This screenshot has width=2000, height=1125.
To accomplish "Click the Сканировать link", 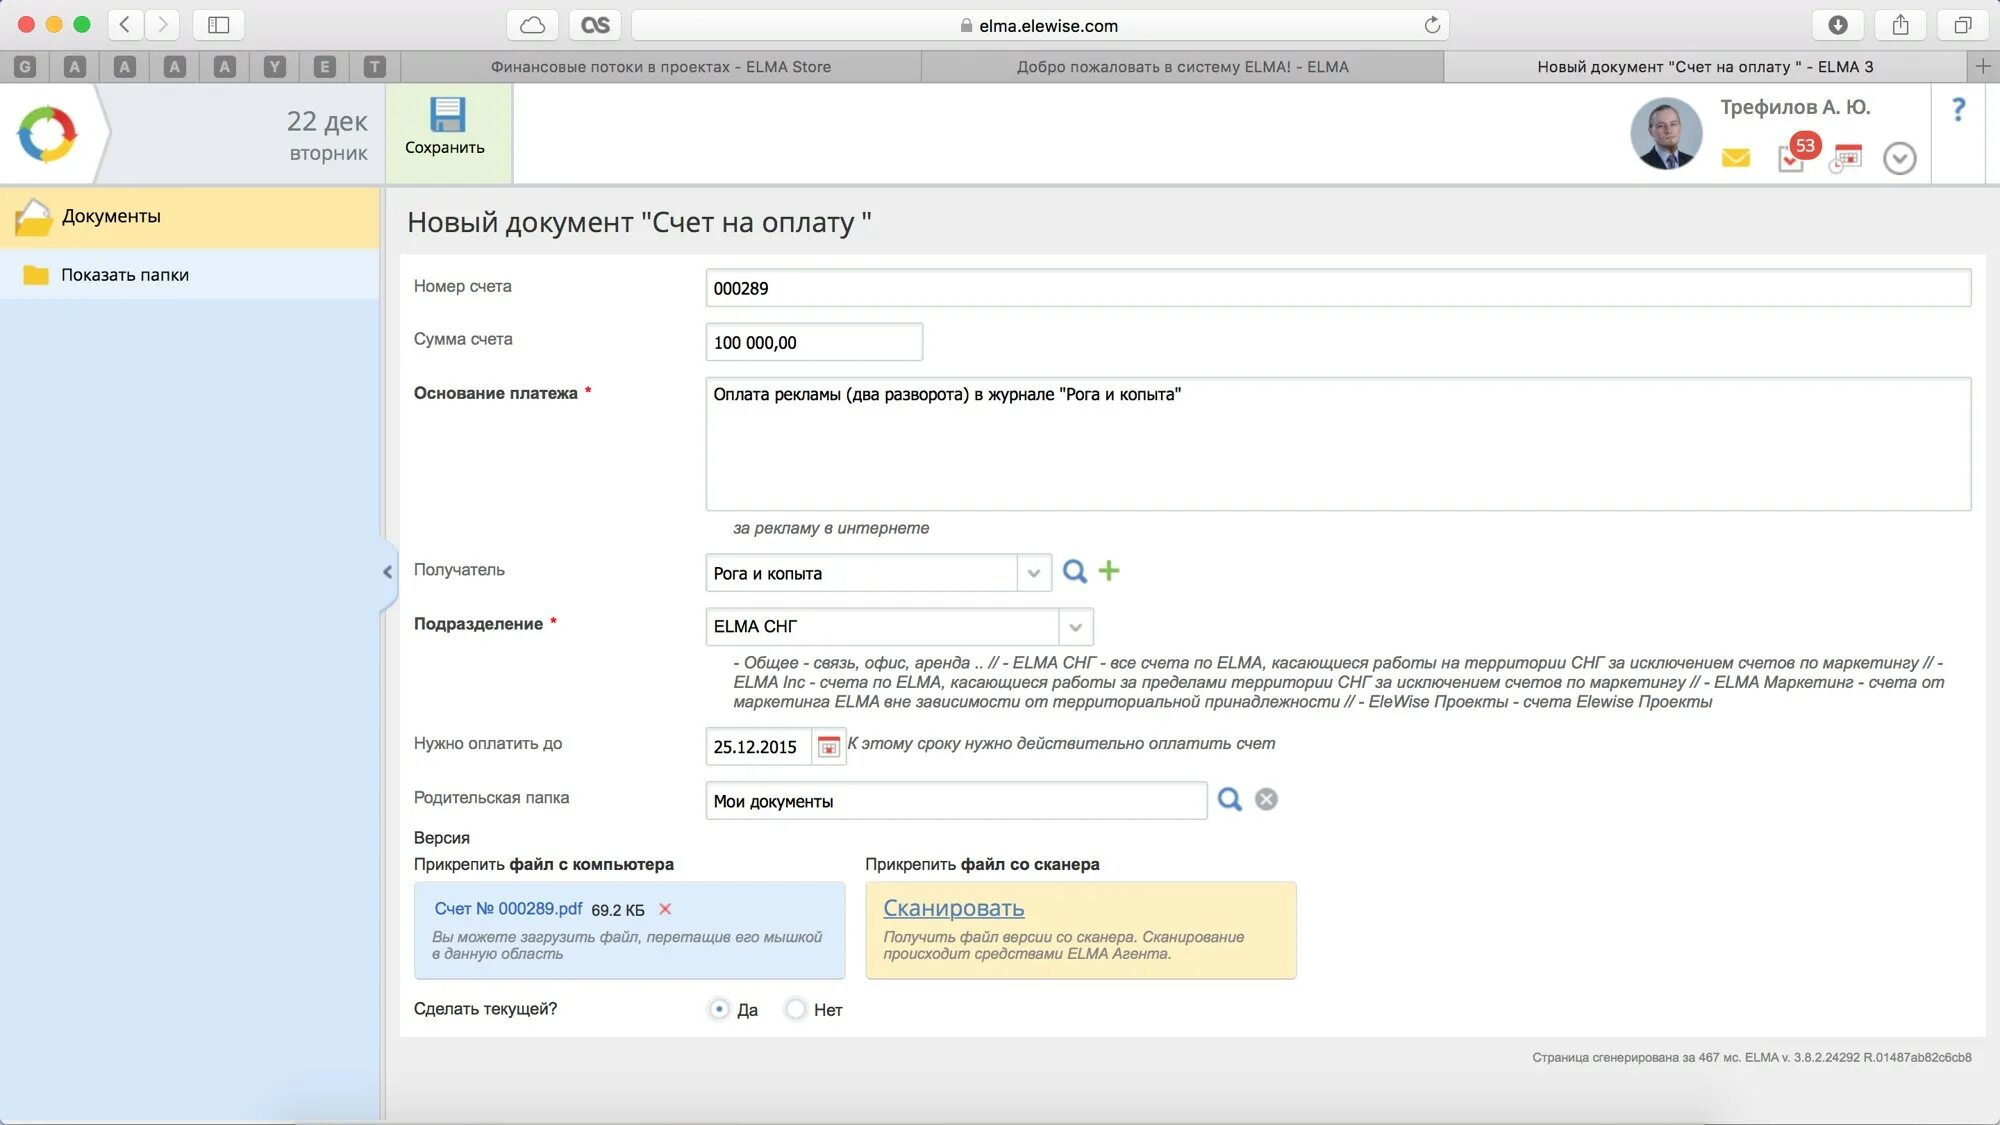I will [x=953, y=908].
